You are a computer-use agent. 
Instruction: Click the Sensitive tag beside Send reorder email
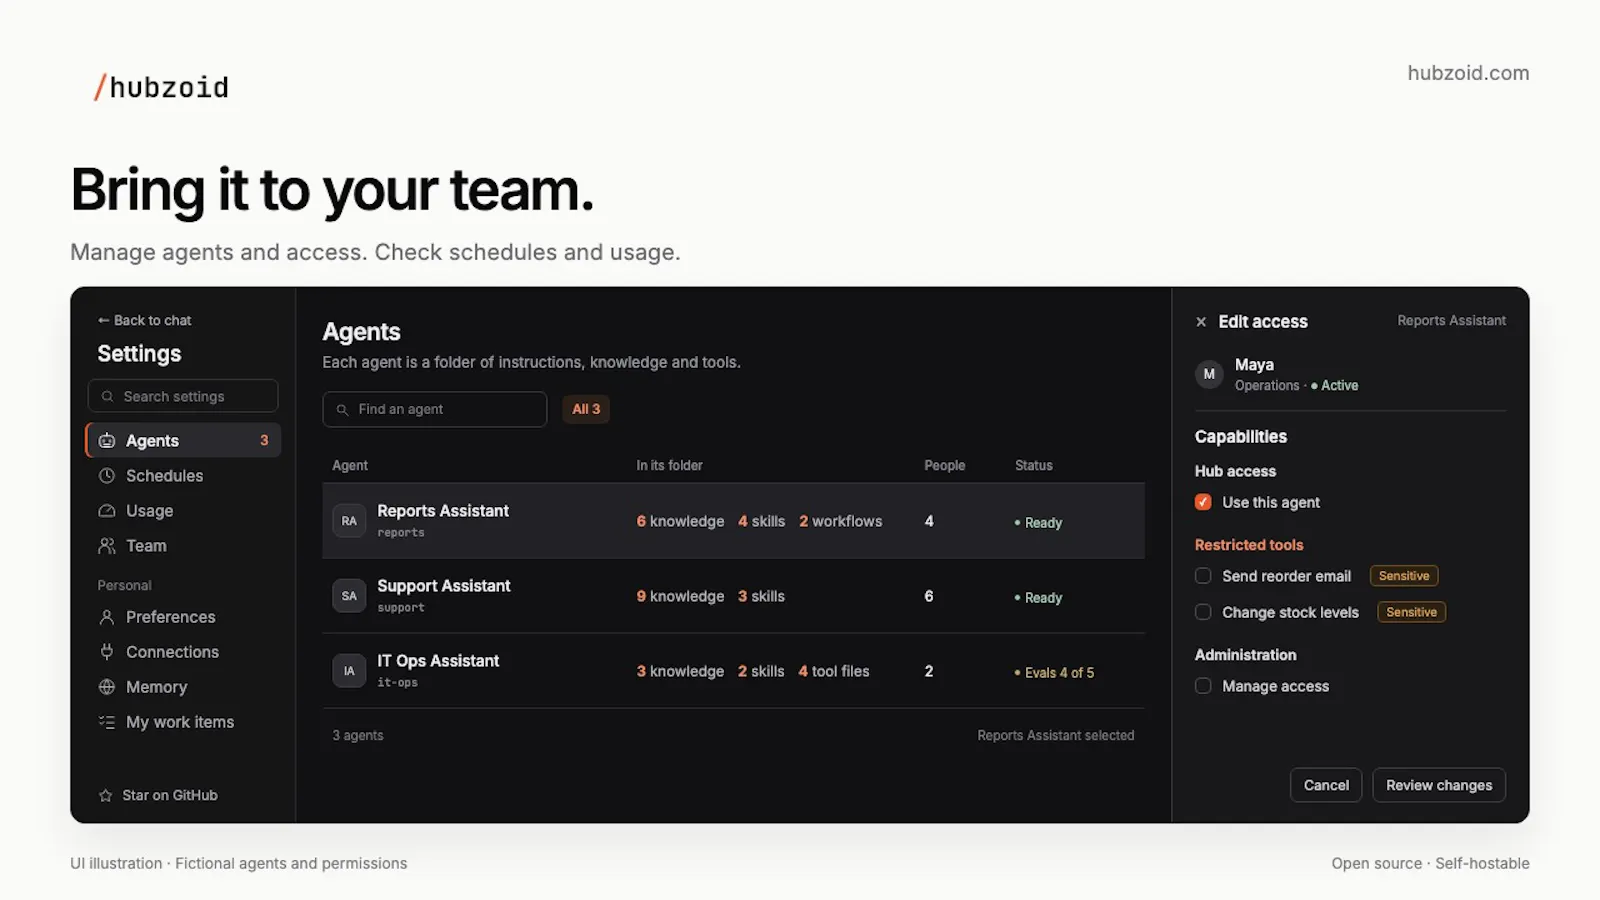click(1404, 576)
